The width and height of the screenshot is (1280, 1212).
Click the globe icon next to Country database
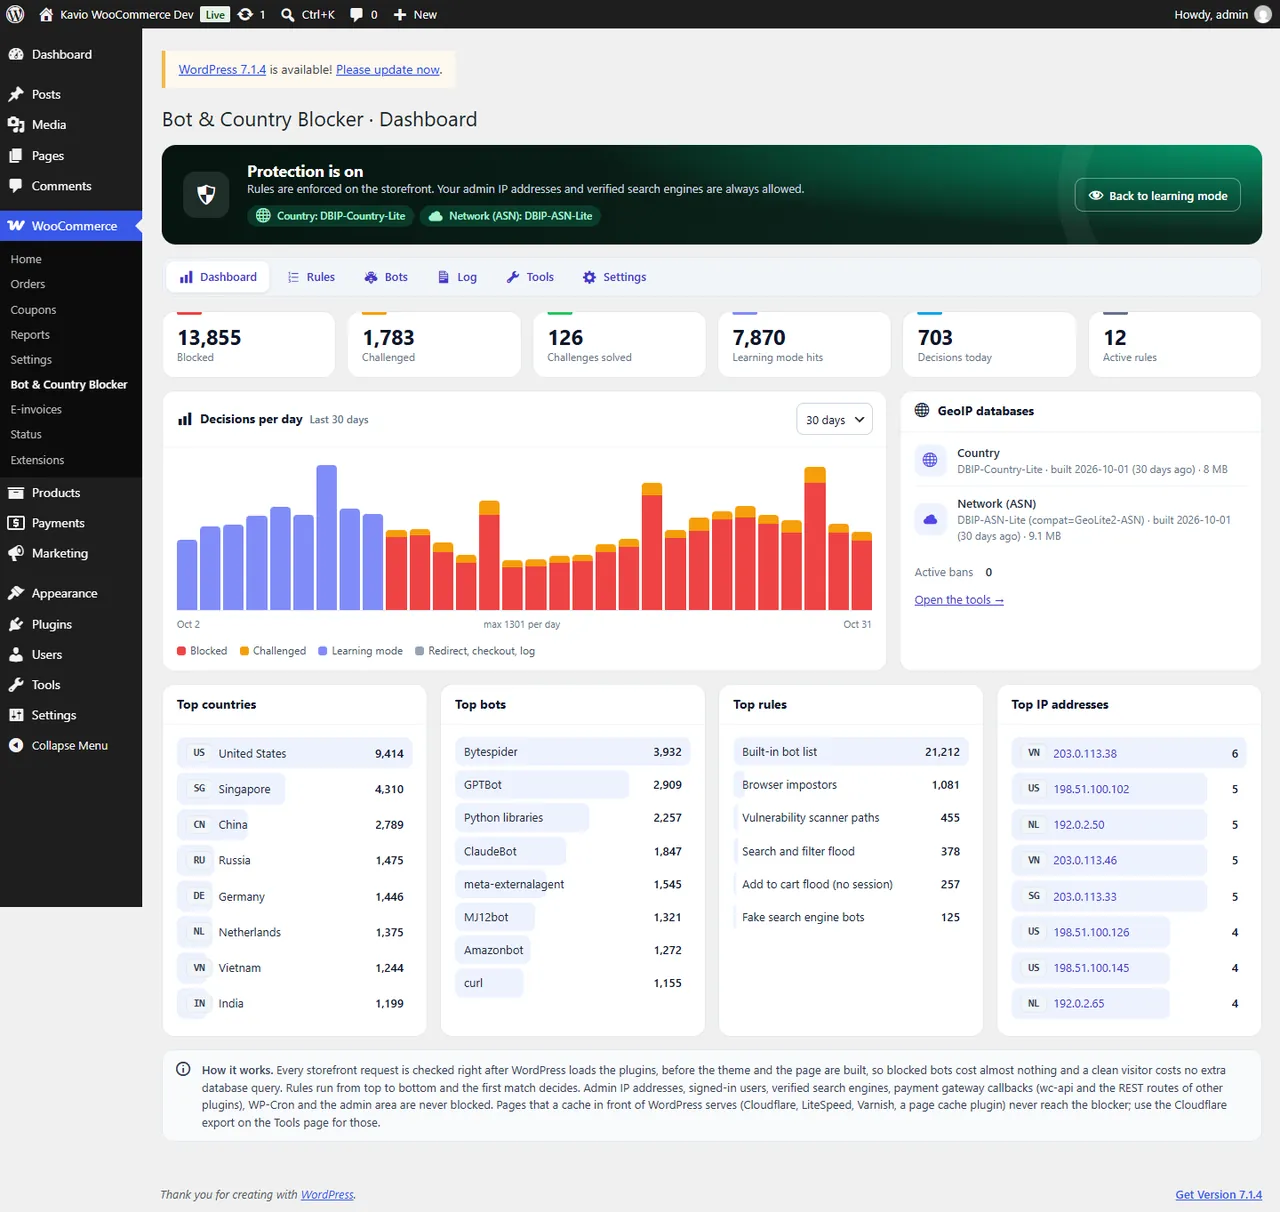(x=930, y=460)
